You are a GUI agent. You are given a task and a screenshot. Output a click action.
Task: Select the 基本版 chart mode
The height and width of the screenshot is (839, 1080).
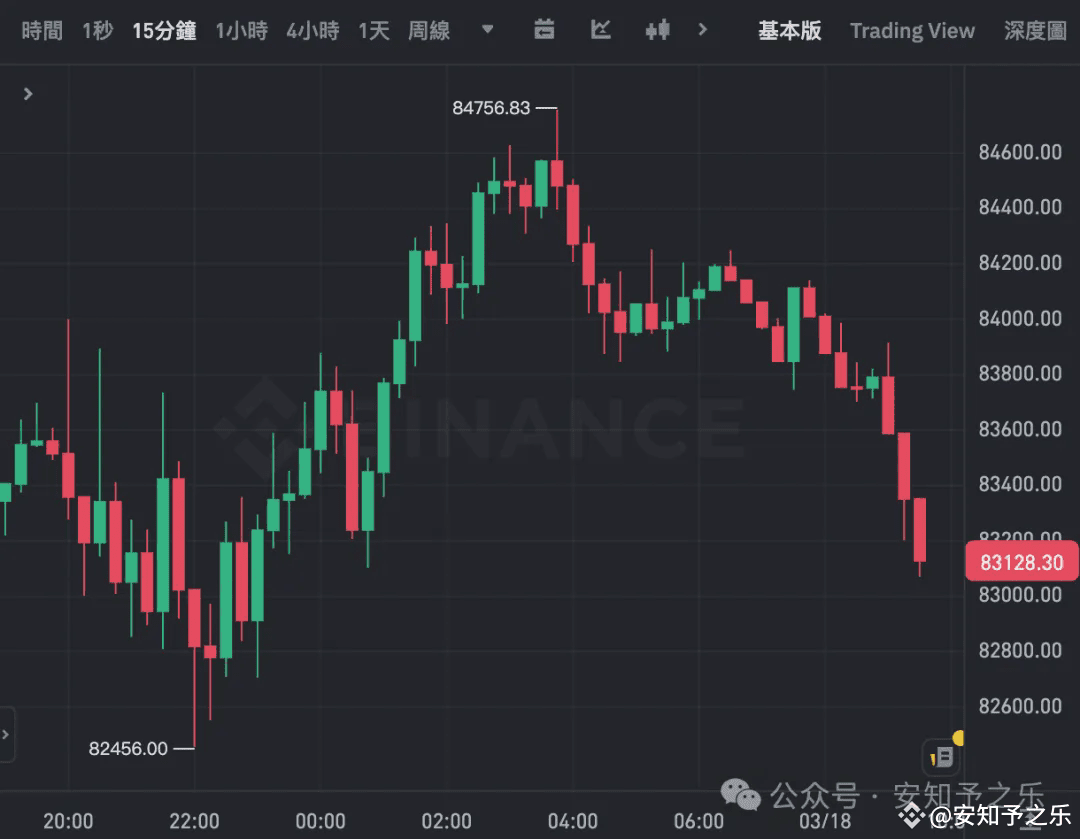(790, 31)
